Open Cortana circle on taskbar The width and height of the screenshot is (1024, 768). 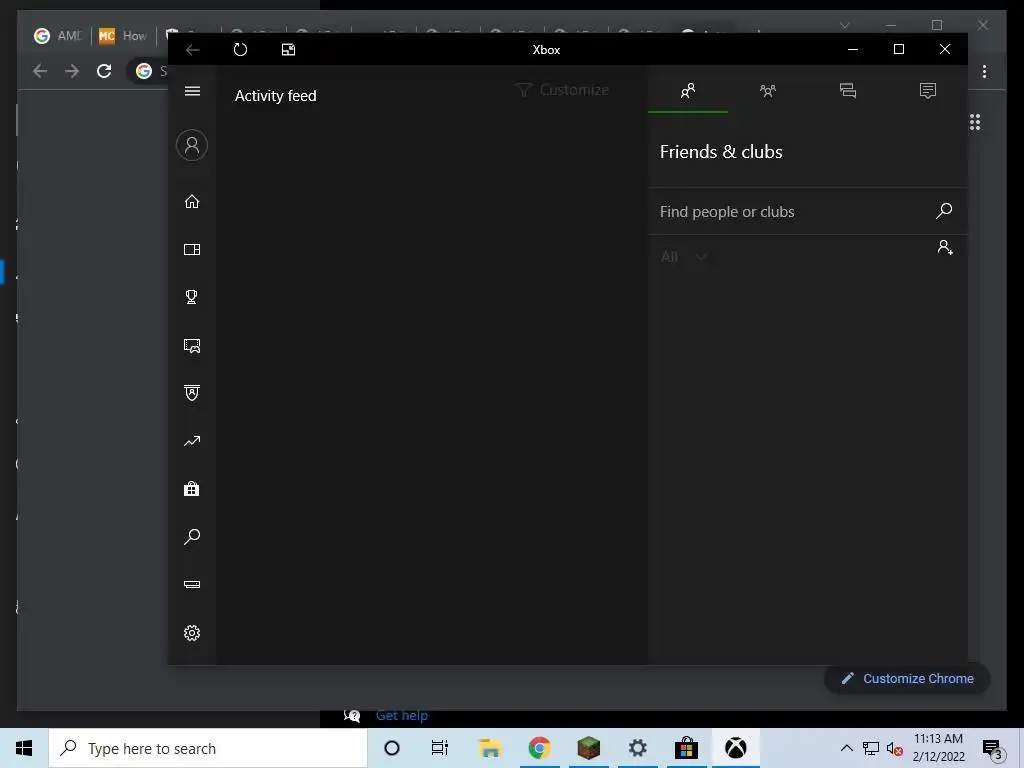pyautogui.click(x=392, y=748)
